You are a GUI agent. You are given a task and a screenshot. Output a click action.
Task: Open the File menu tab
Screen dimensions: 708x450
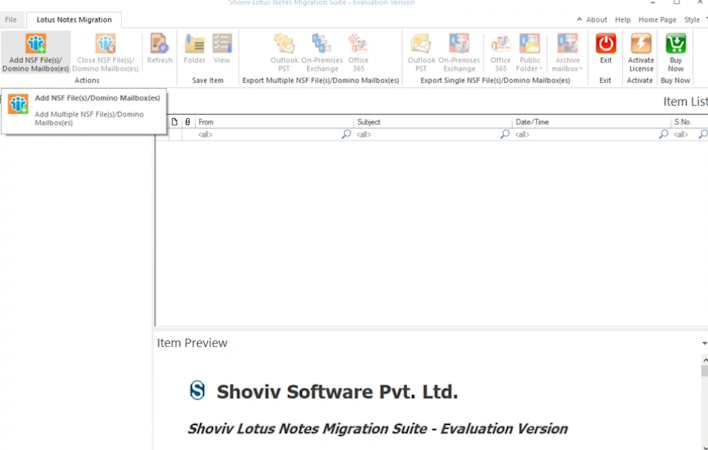tap(11, 20)
